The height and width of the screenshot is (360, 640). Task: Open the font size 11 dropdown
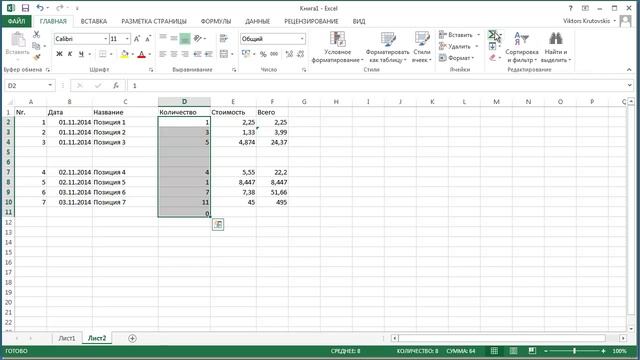[x=127, y=39]
